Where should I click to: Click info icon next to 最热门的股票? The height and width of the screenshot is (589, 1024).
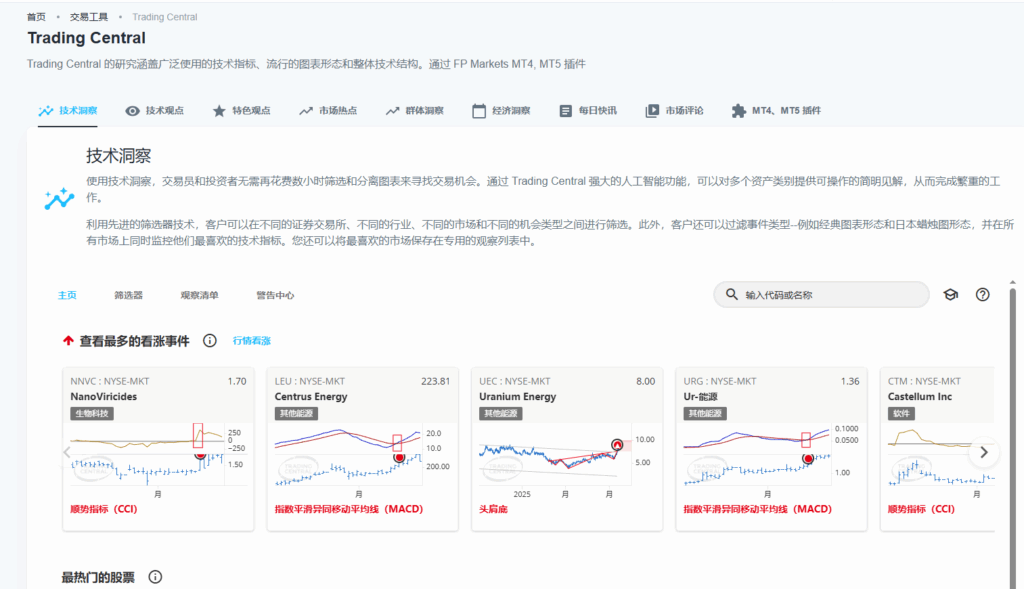pyautogui.click(x=155, y=577)
